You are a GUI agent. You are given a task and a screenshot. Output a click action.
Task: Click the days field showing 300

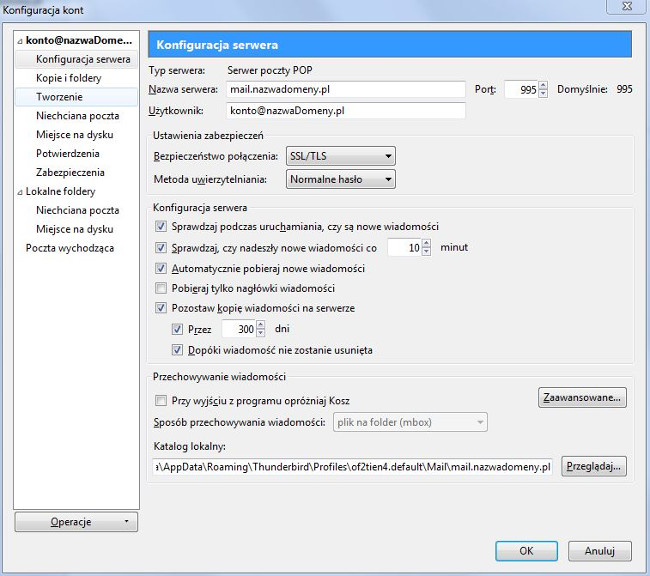point(238,329)
